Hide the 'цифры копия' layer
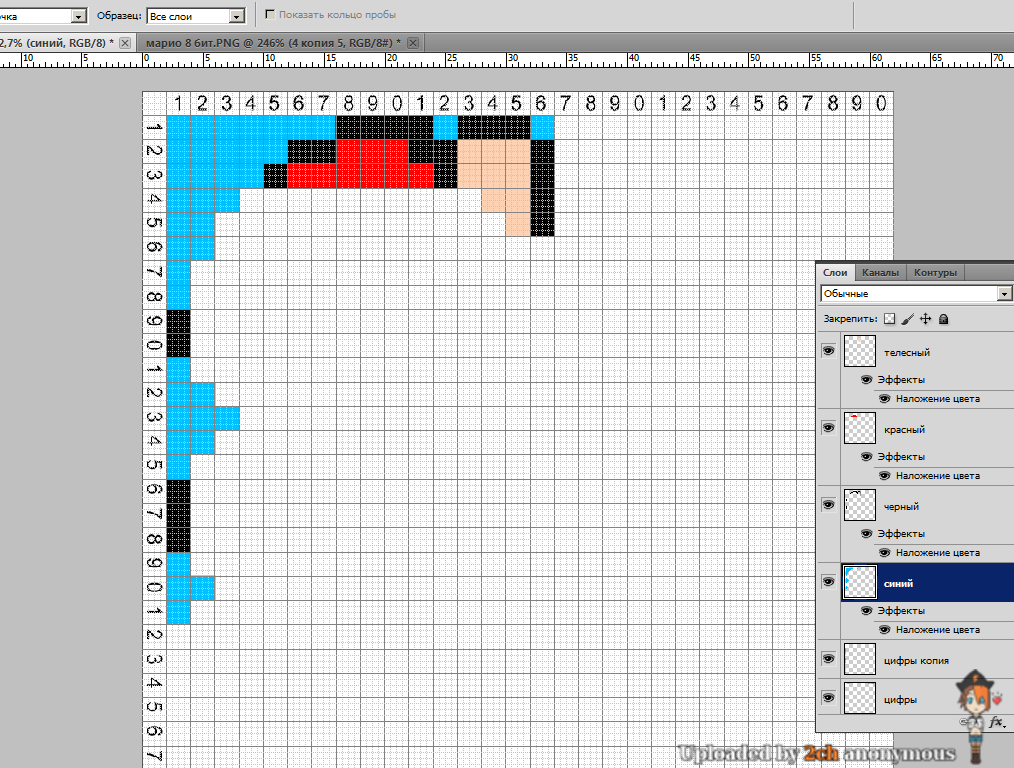Image resolution: width=1014 pixels, height=768 pixels. tap(828, 659)
